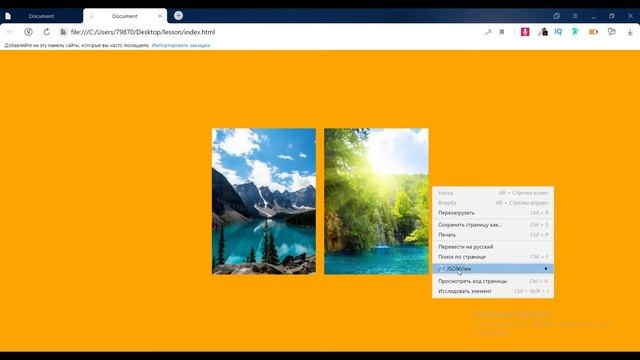Open the pink download extension icon
The image size is (640, 360).
tap(525, 32)
